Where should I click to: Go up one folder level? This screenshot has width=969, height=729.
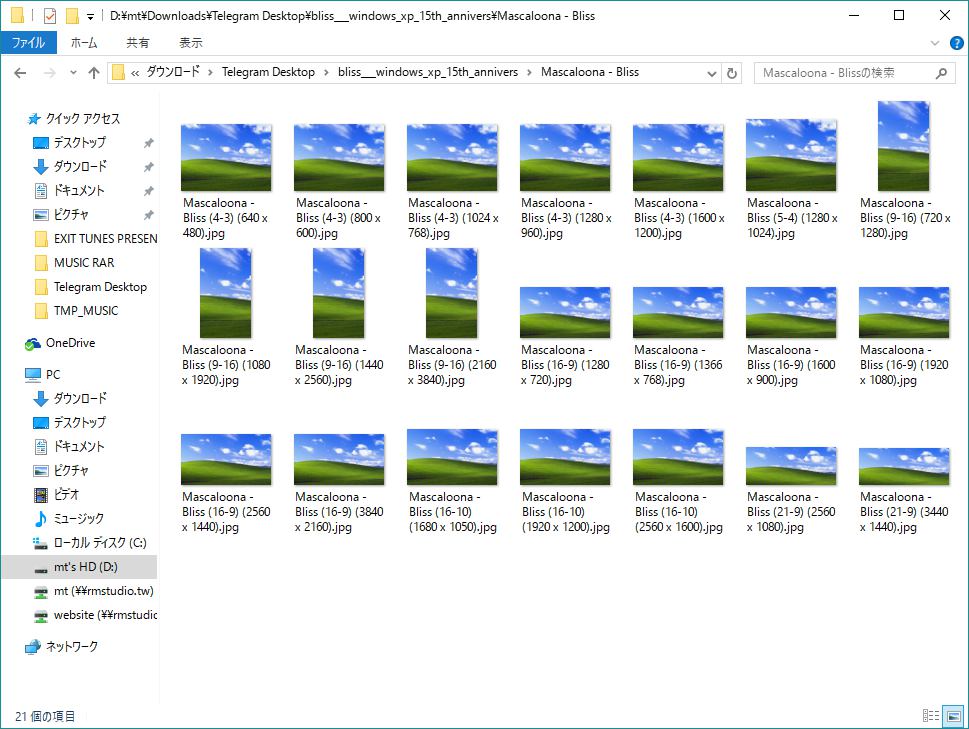click(x=94, y=73)
